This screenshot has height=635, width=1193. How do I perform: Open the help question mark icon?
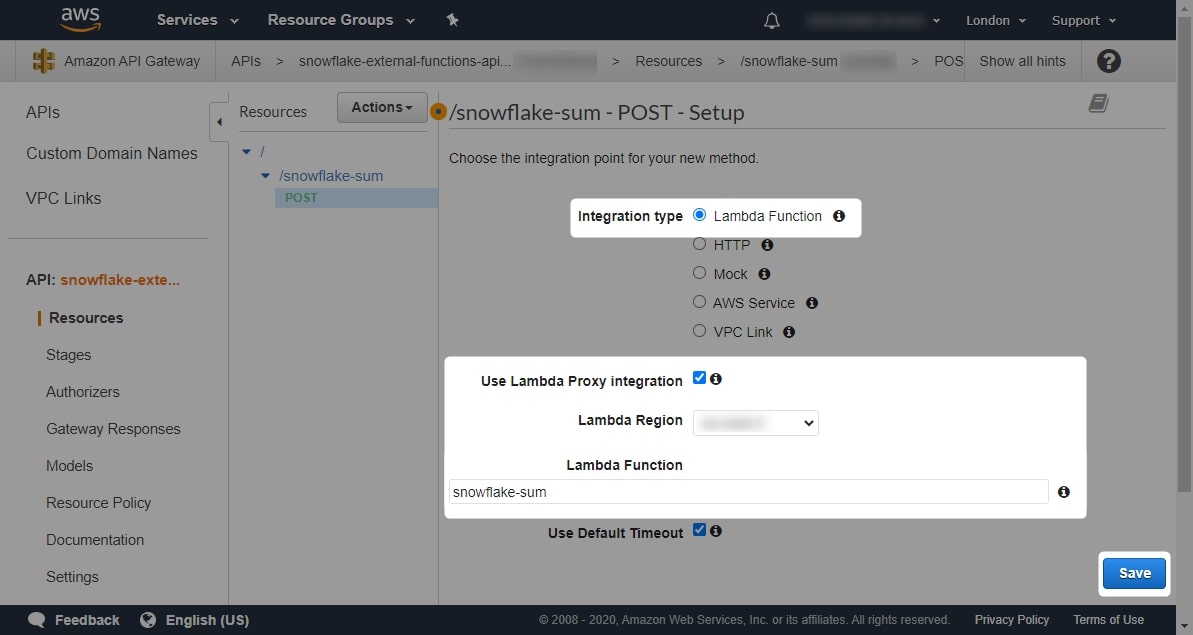[x=1109, y=61]
